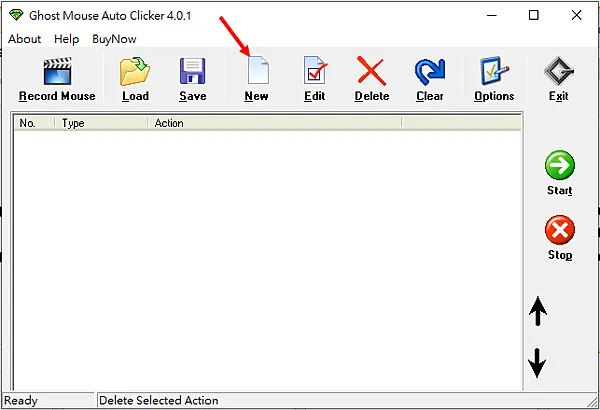Open the Options settings icon
Viewport: 600px width, 410px height.
coord(494,71)
